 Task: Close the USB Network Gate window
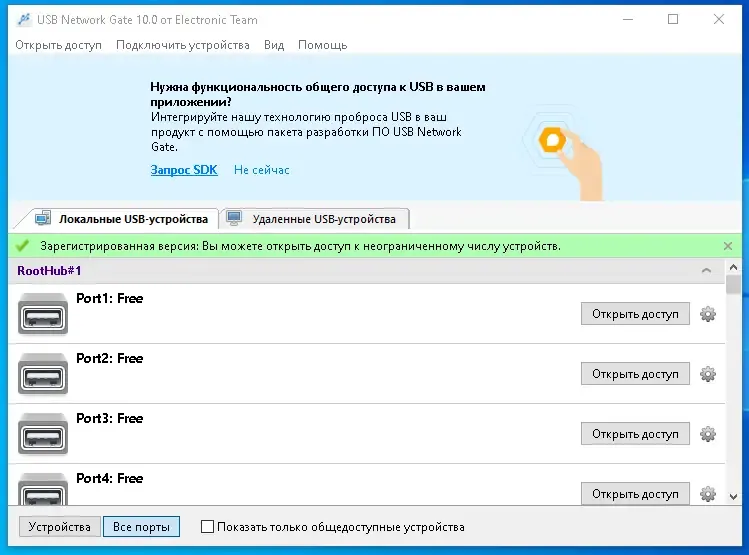pyautogui.click(x=719, y=20)
